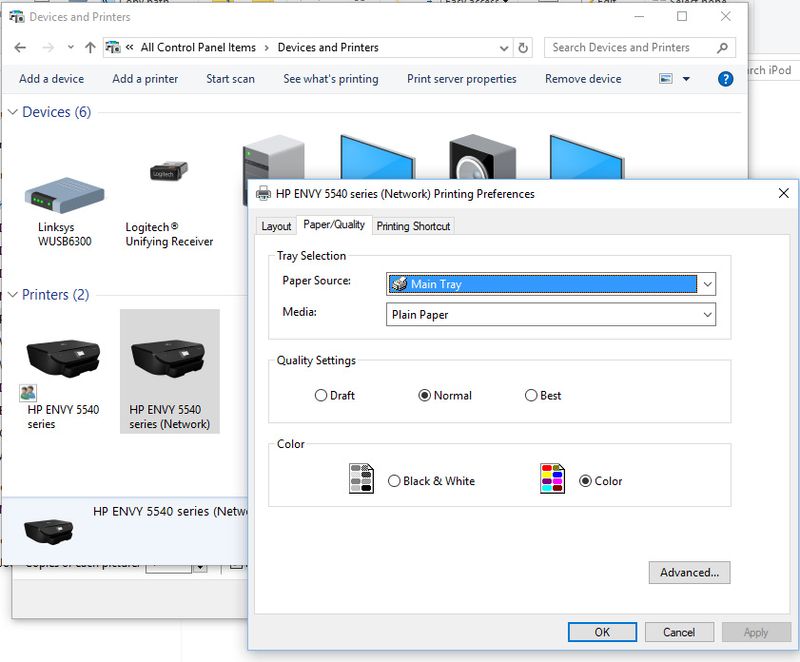Click the grayscale page icon
Viewport: 800px width, 662px height.
click(x=361, y=478)
